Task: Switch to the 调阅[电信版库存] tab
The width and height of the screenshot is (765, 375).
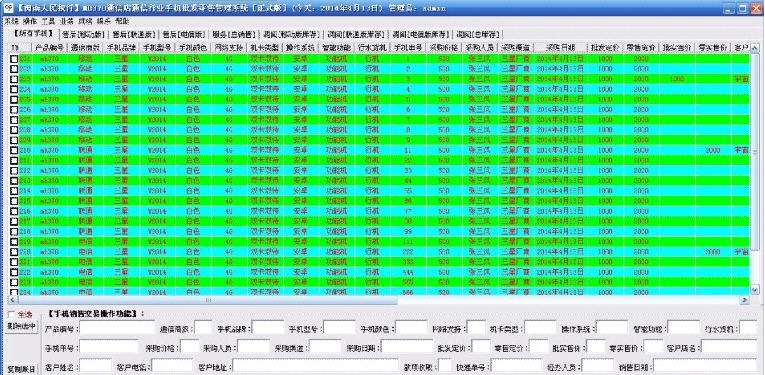Action: (420, 35)
